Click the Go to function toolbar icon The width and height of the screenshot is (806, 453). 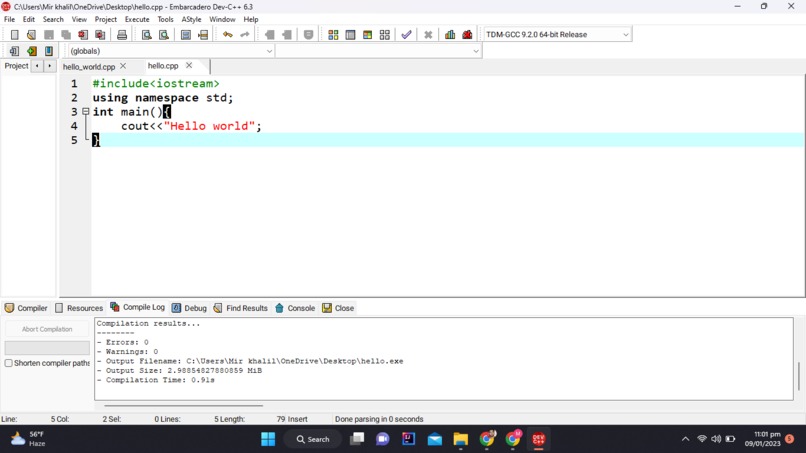point(186,34)
